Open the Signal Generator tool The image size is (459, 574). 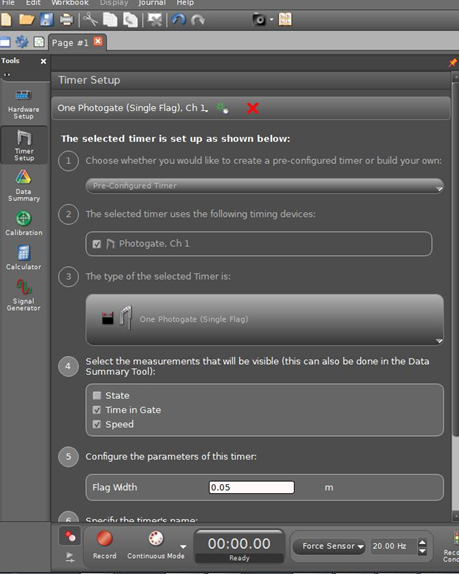[x=23, y=295]
